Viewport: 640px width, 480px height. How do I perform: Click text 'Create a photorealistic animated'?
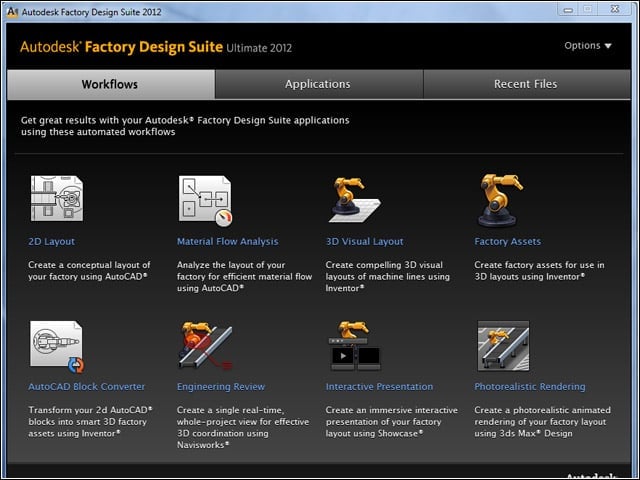pos(542,410)
